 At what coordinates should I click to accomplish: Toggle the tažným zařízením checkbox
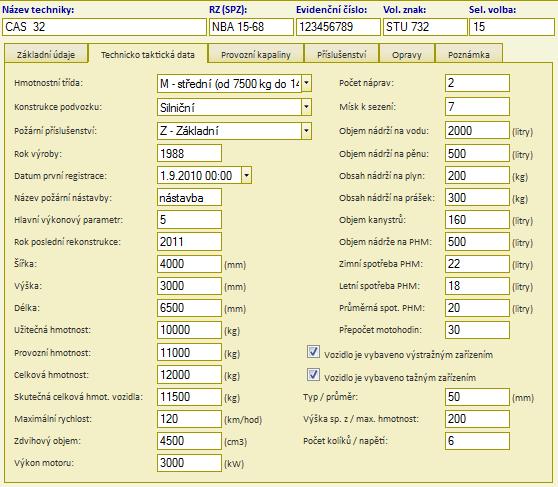click(313, 375)
